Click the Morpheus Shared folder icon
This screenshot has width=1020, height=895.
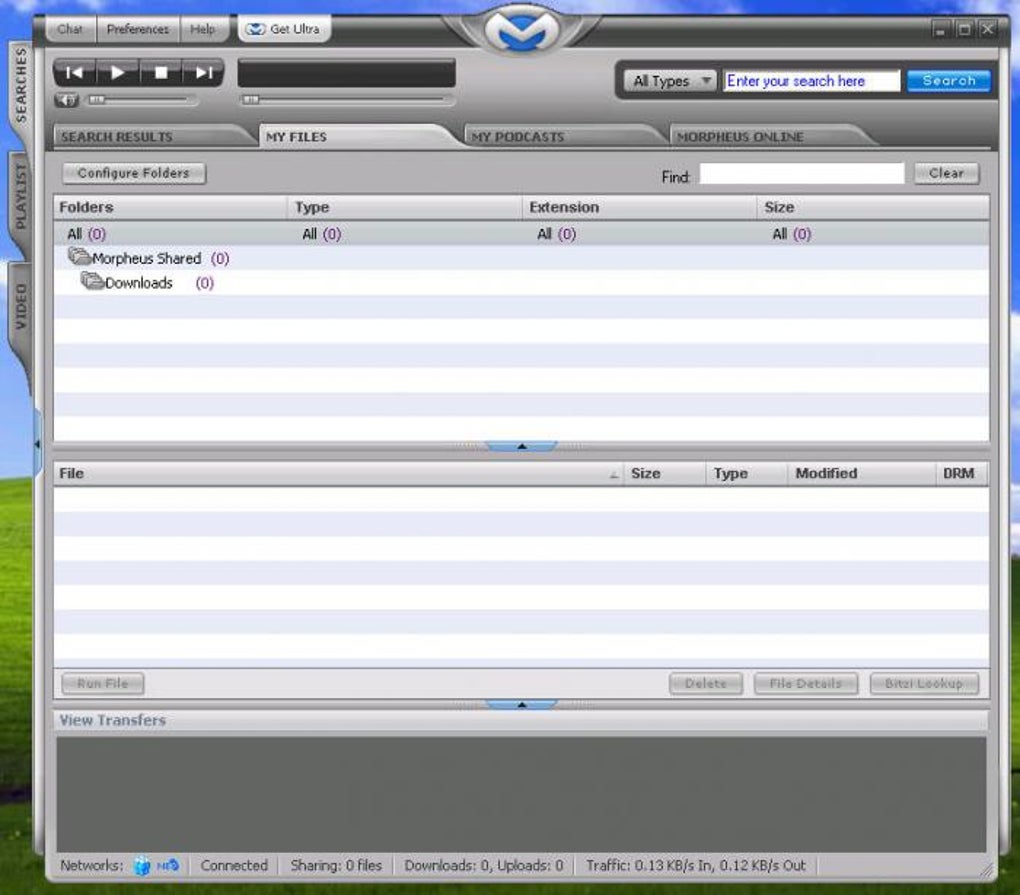point(79,256)
